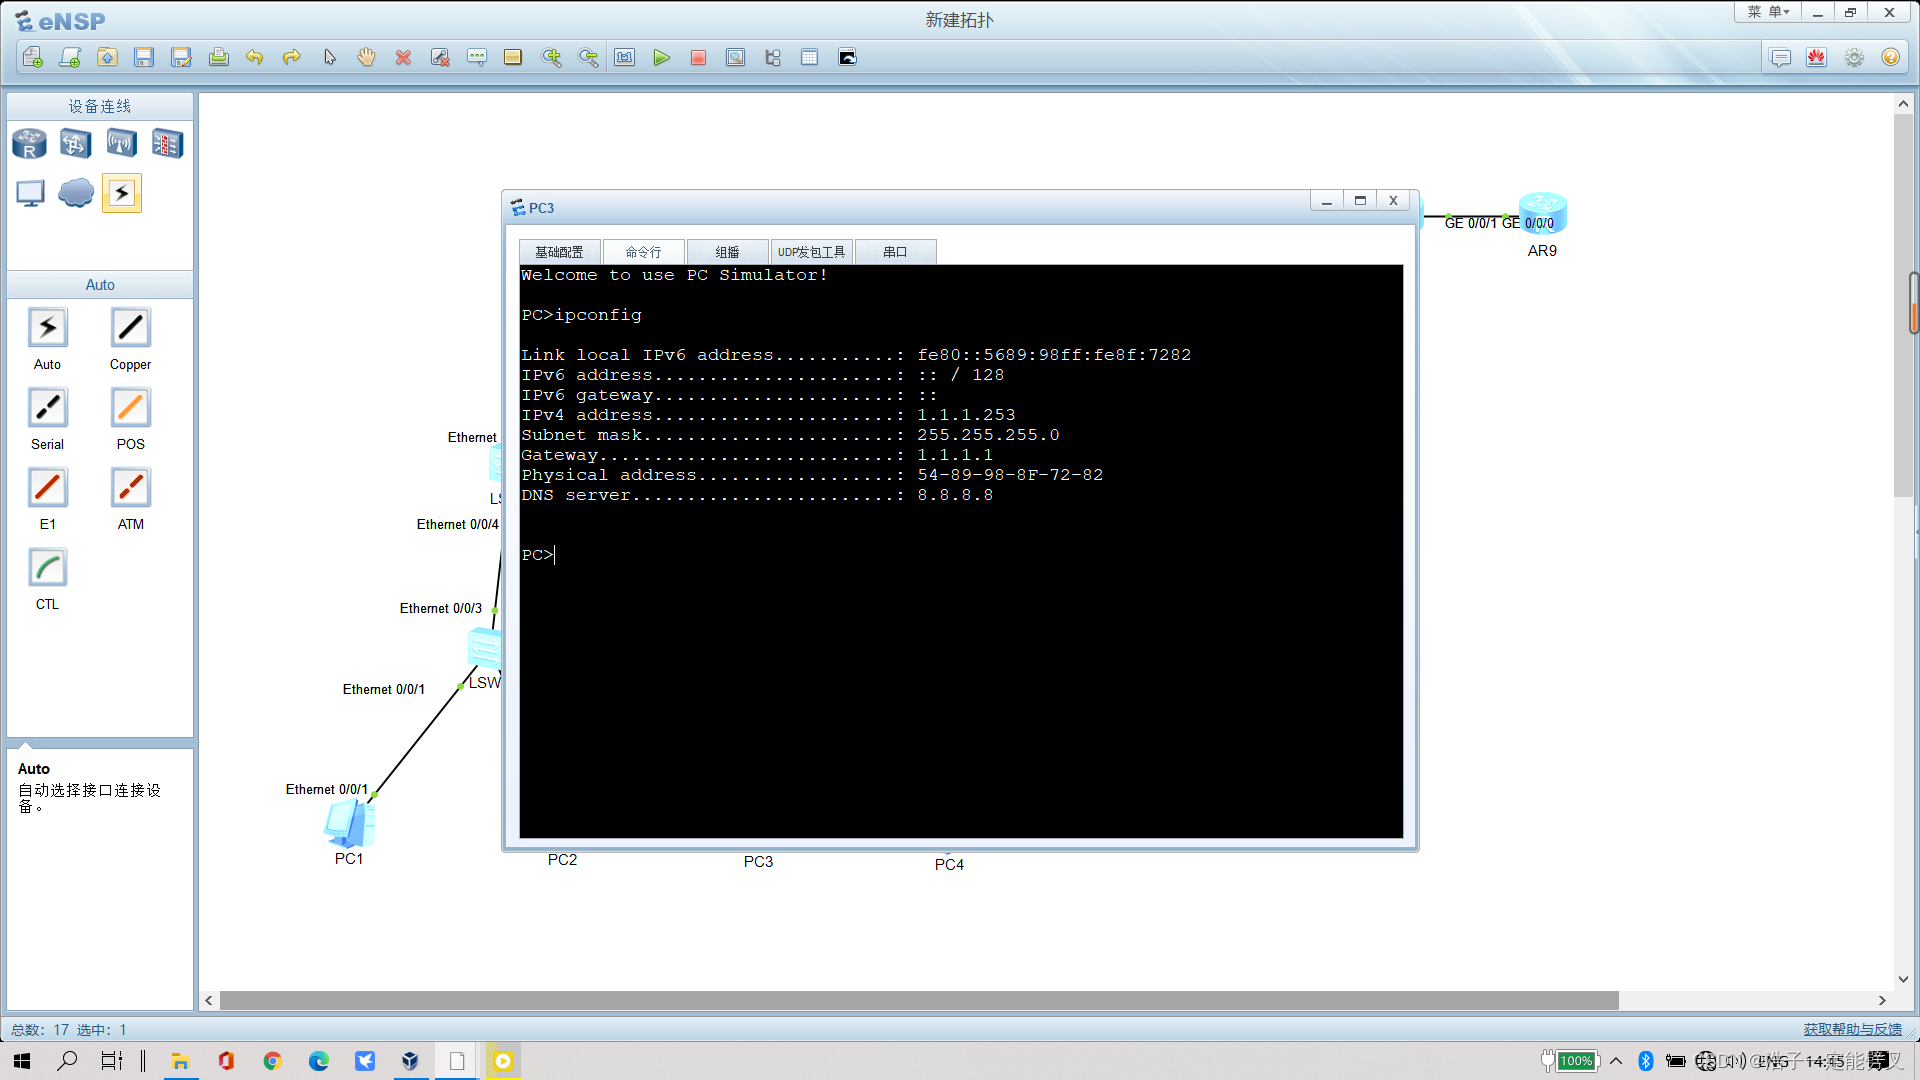Click the 获取帮助与反馈 link
Image resolution: width=1920 pixels, height=1080 pixels.
[1852, 1029]
